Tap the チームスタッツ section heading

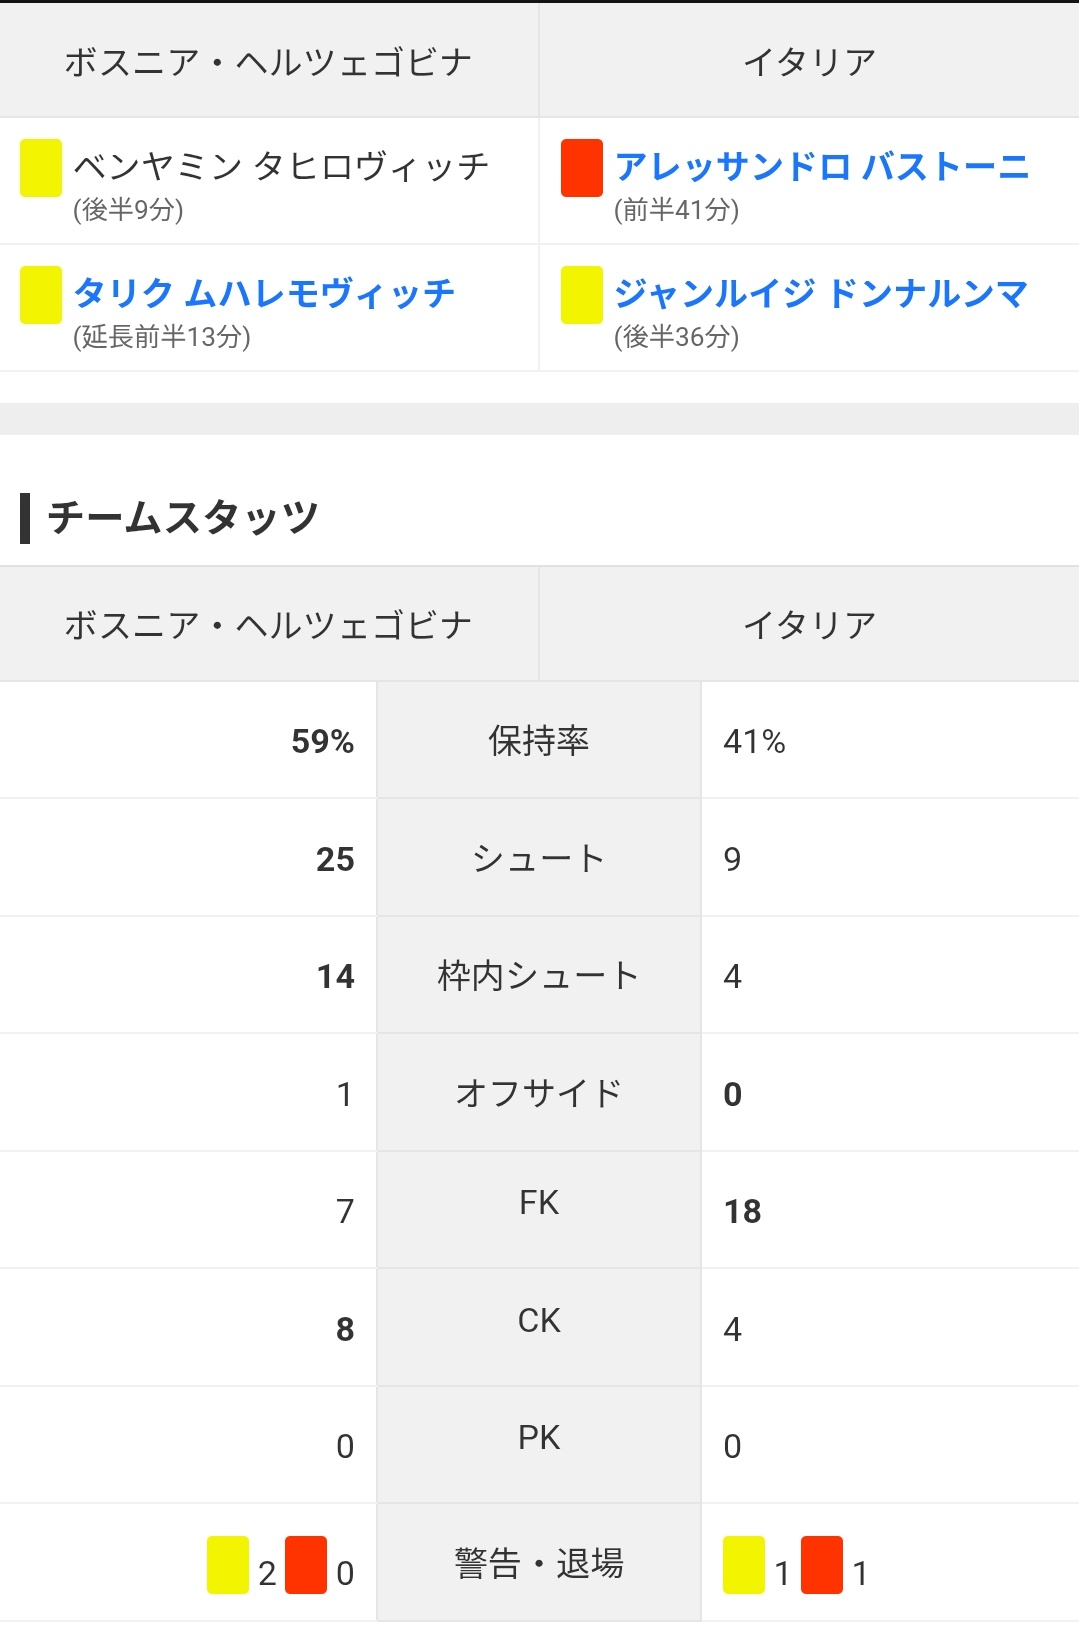[x=183, y=518]
